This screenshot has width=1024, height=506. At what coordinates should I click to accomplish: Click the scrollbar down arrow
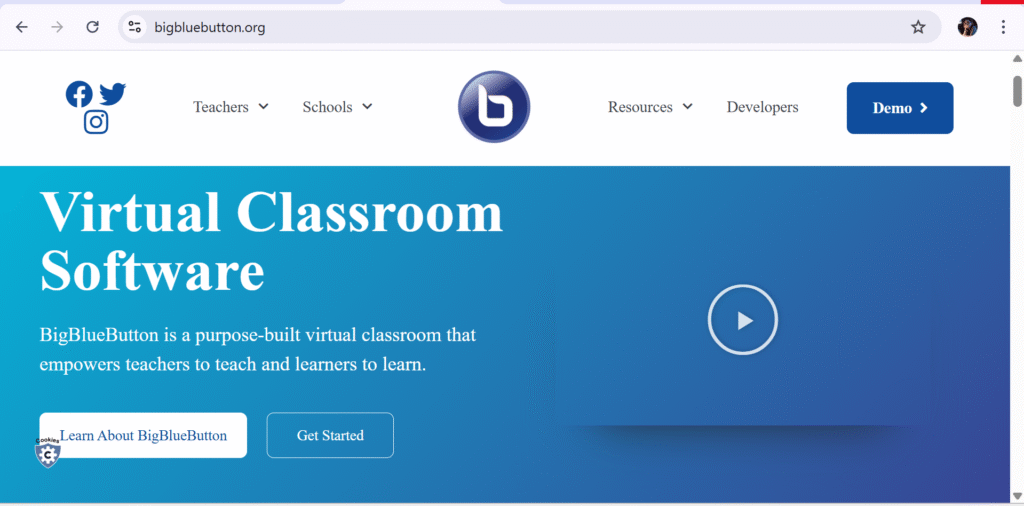pyautogui.click(x=1017, y=494)
